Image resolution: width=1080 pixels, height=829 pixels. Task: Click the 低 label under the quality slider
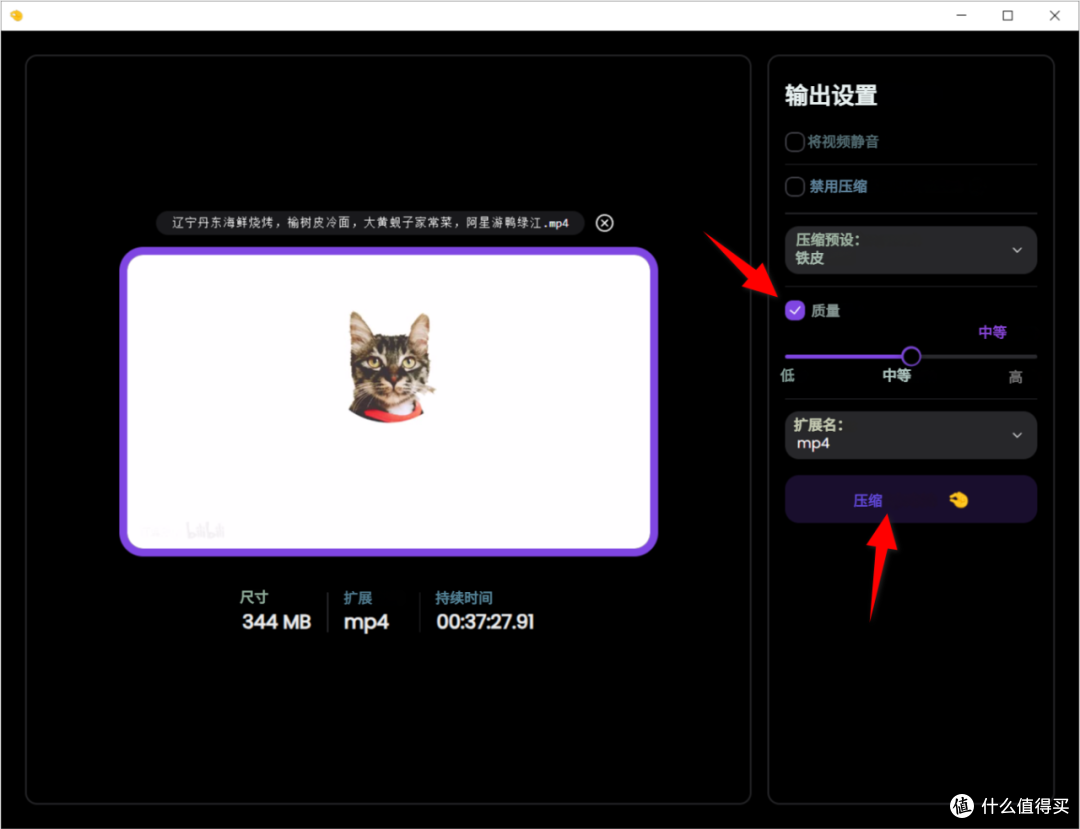[x=787, y=375]
